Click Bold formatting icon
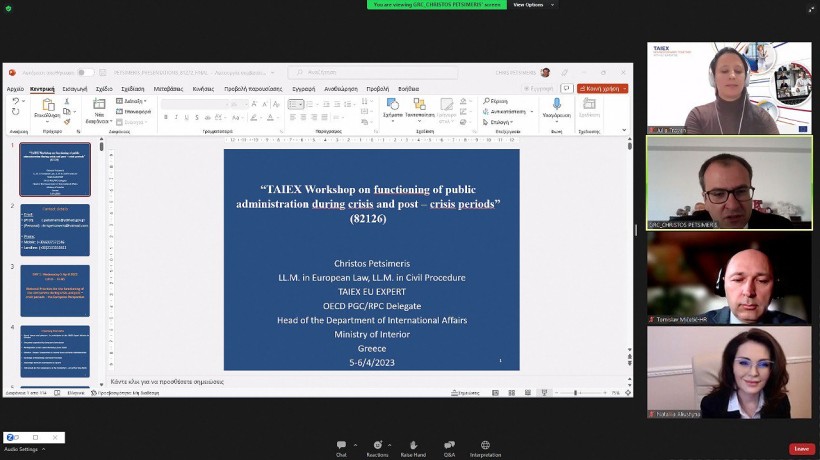820x460 pixels. (166, 118)
